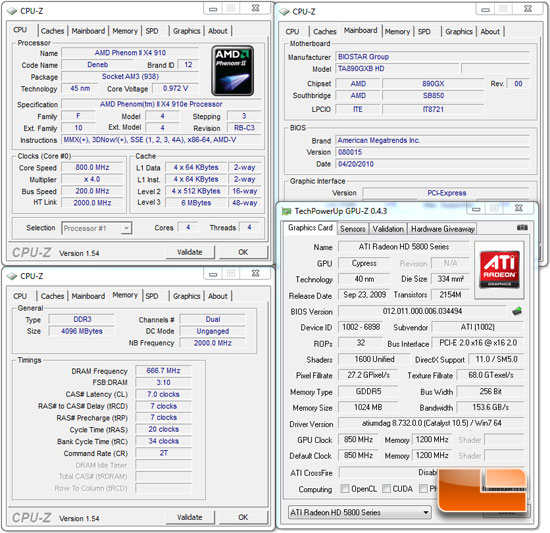550x533 pixels.
Task: Close the top-left CPU-Z CPU window
Action: tap(256, 8)
